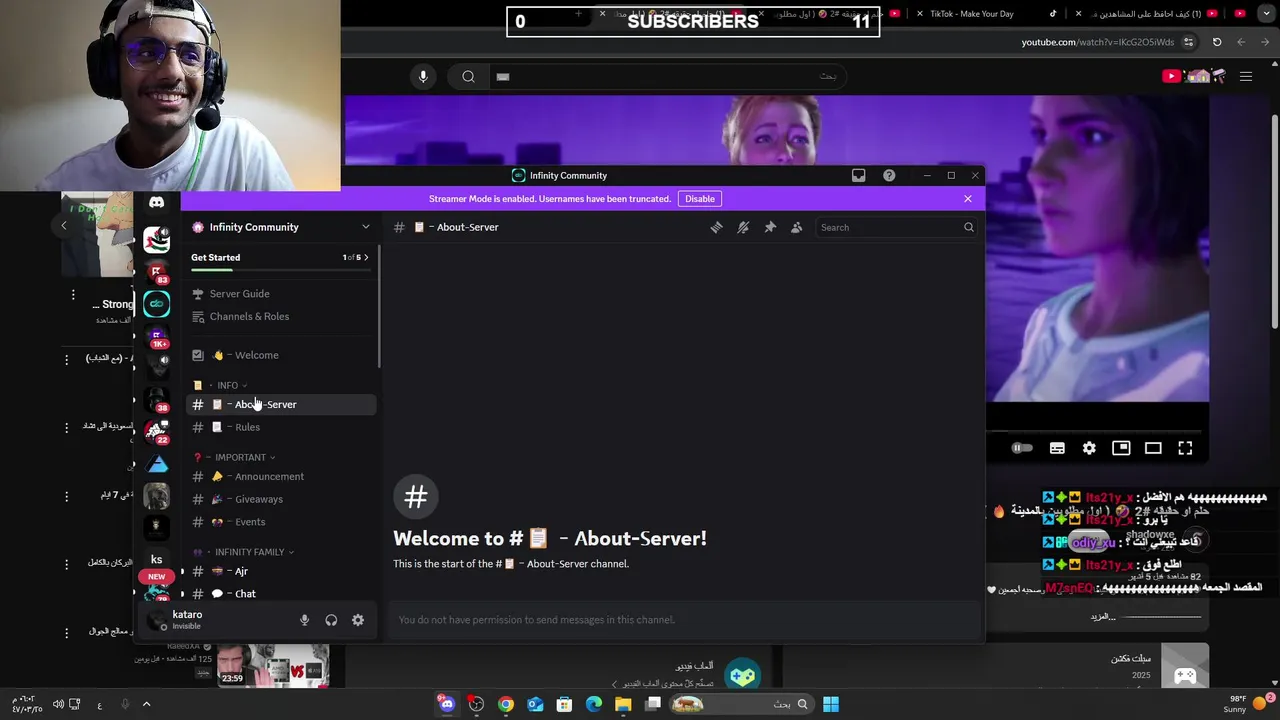Disable Streamer Mode
This screenshot has height=720, width=1280.
[x=700, y=199]
